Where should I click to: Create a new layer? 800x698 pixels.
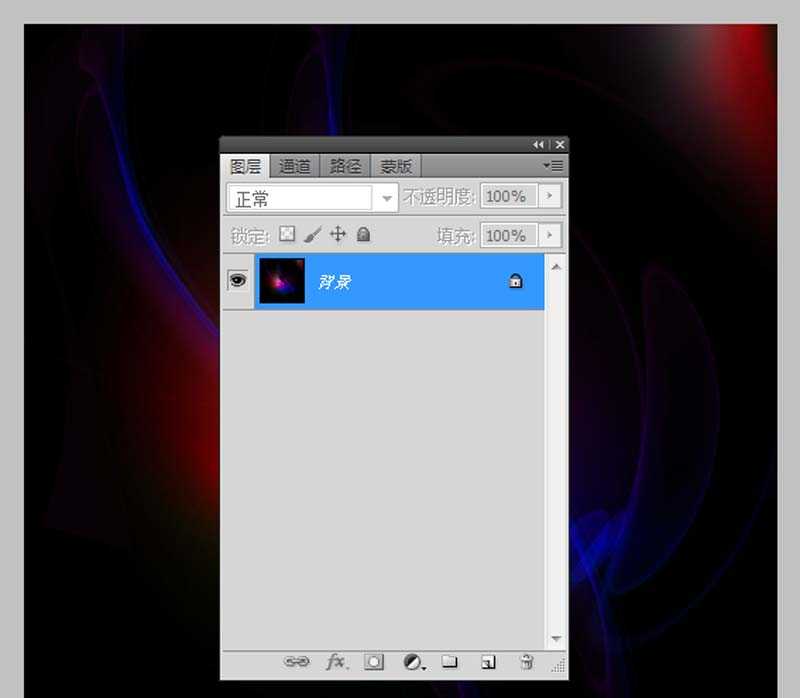490,662
